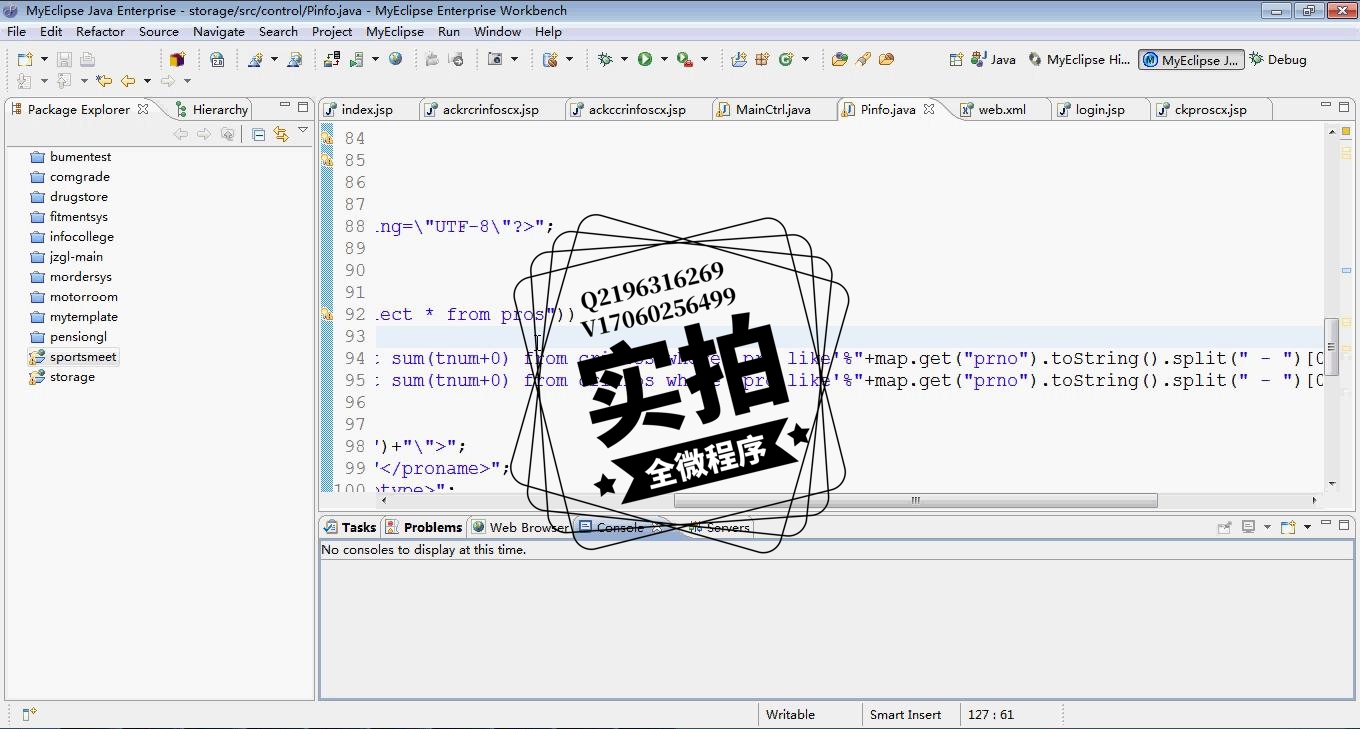This screenshot has height=729, width=1360.
Task: Click the green Run play icon
Action: [x=645, y=59]
